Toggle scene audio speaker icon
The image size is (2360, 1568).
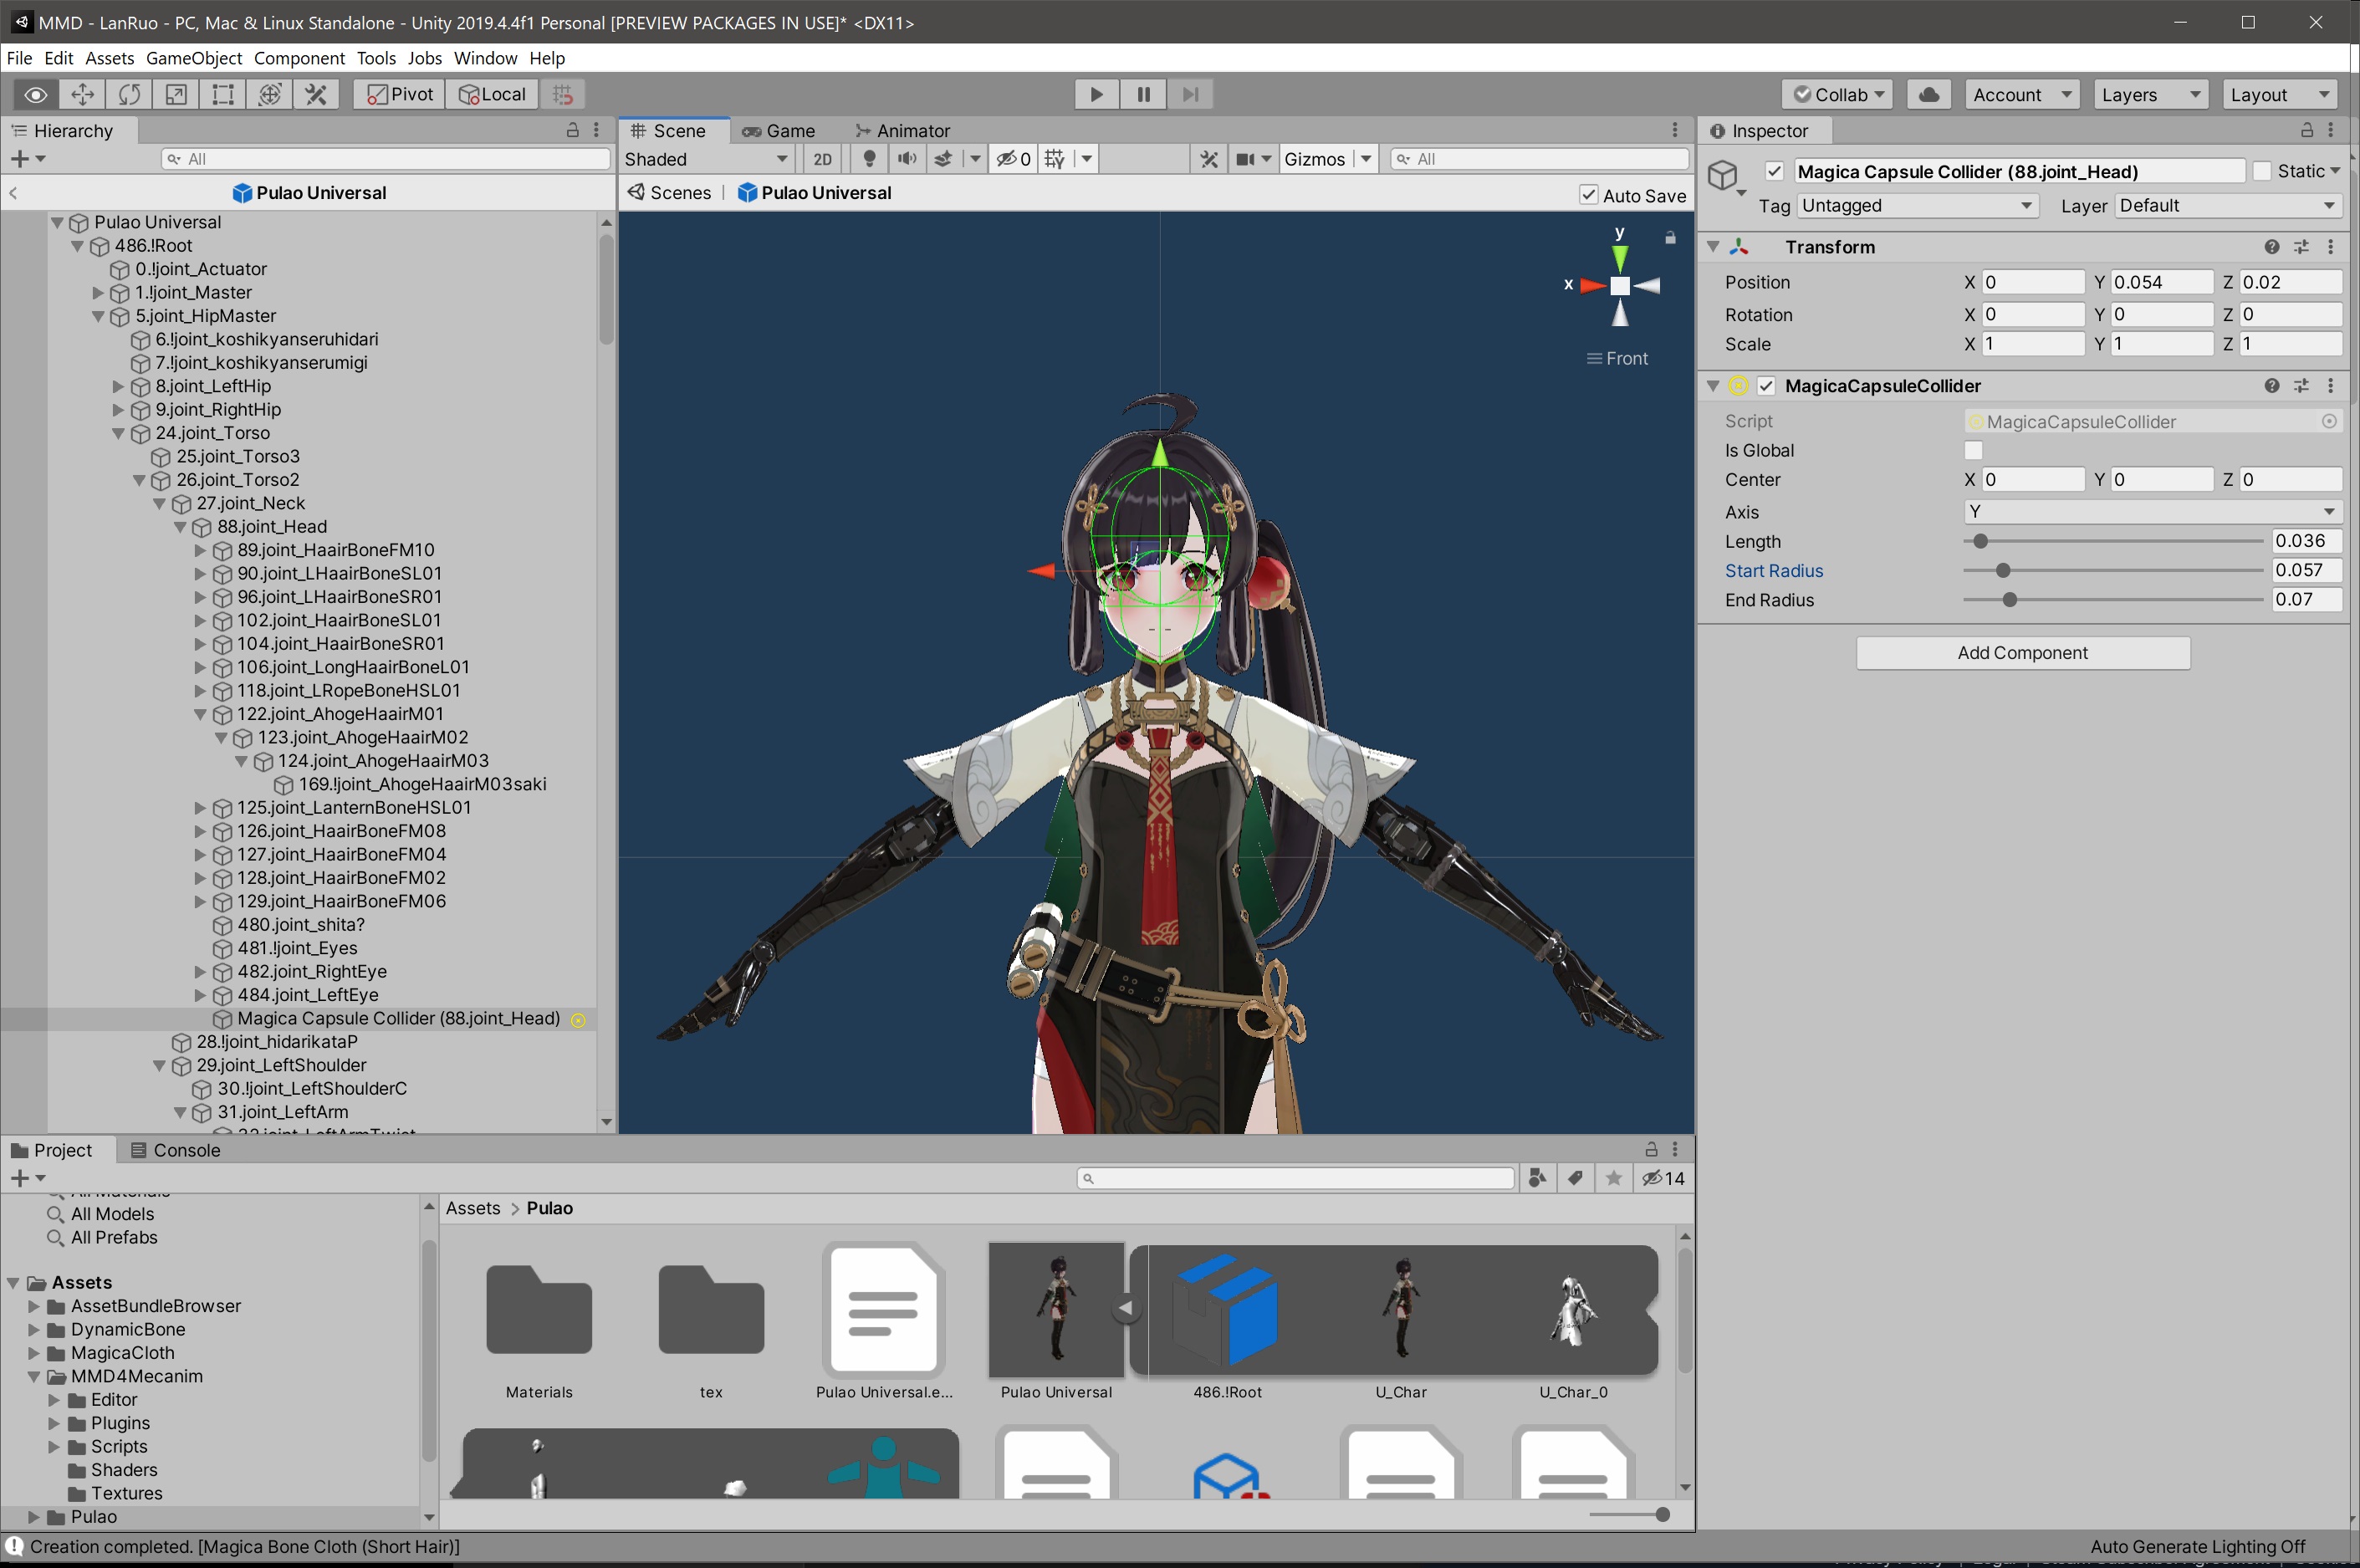point(906,159)
